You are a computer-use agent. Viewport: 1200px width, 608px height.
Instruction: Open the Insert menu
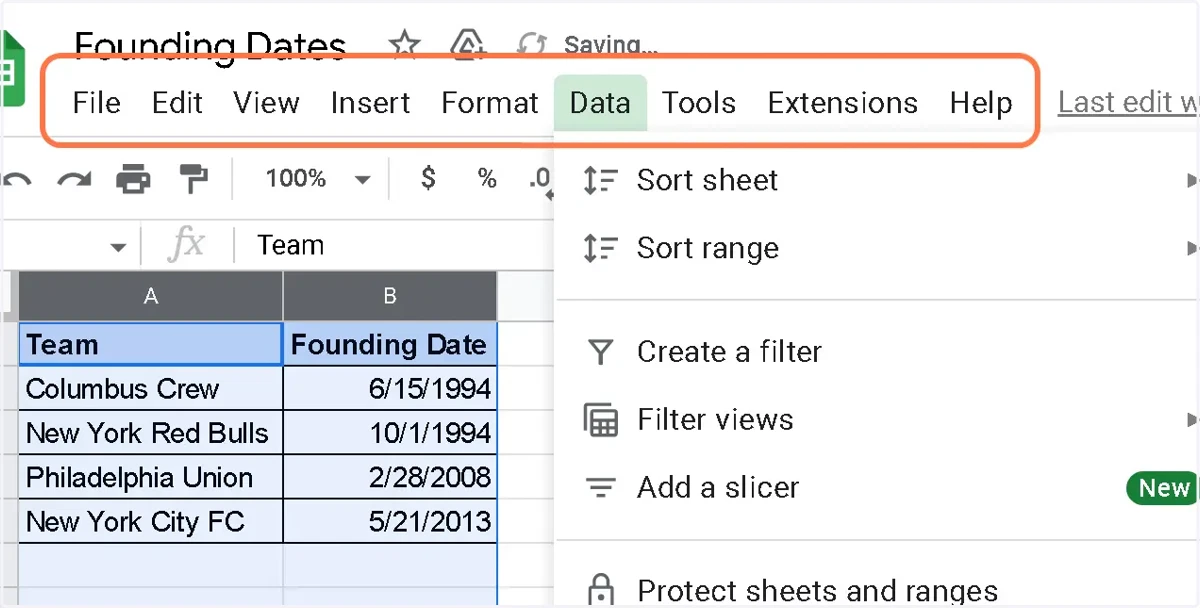click(x=370, y=103)
